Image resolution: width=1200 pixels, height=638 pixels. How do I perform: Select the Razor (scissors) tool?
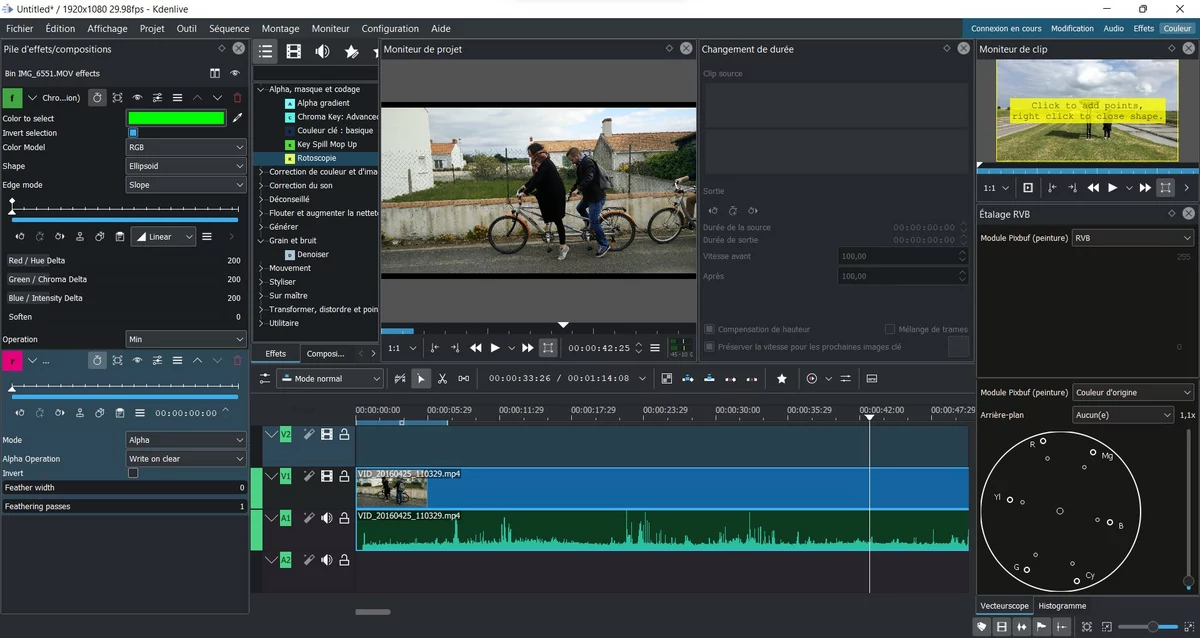point(442,379)
